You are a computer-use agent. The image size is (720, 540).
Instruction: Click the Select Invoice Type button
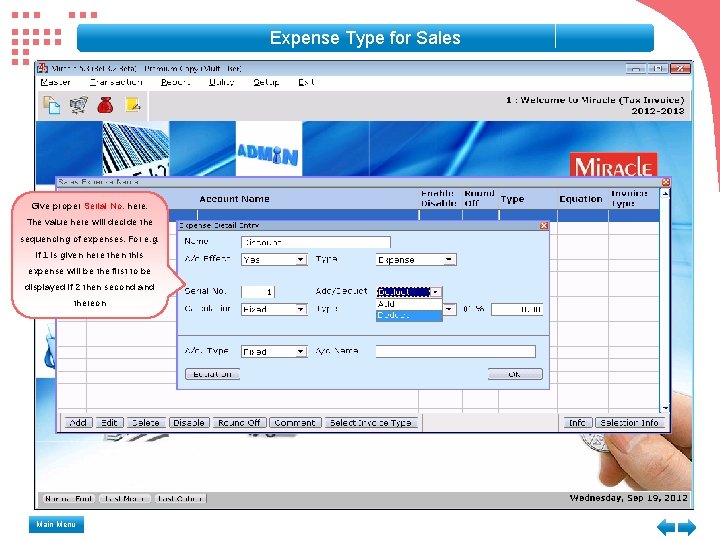point(371,423)
